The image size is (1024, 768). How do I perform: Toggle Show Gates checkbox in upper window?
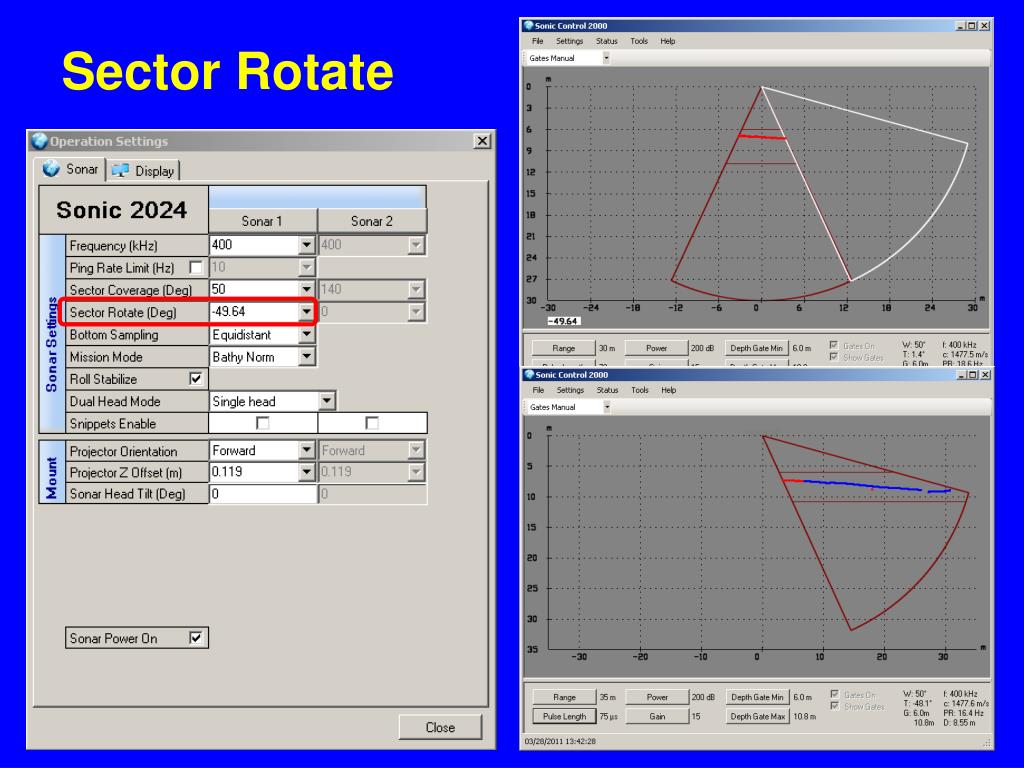(833, 357)
